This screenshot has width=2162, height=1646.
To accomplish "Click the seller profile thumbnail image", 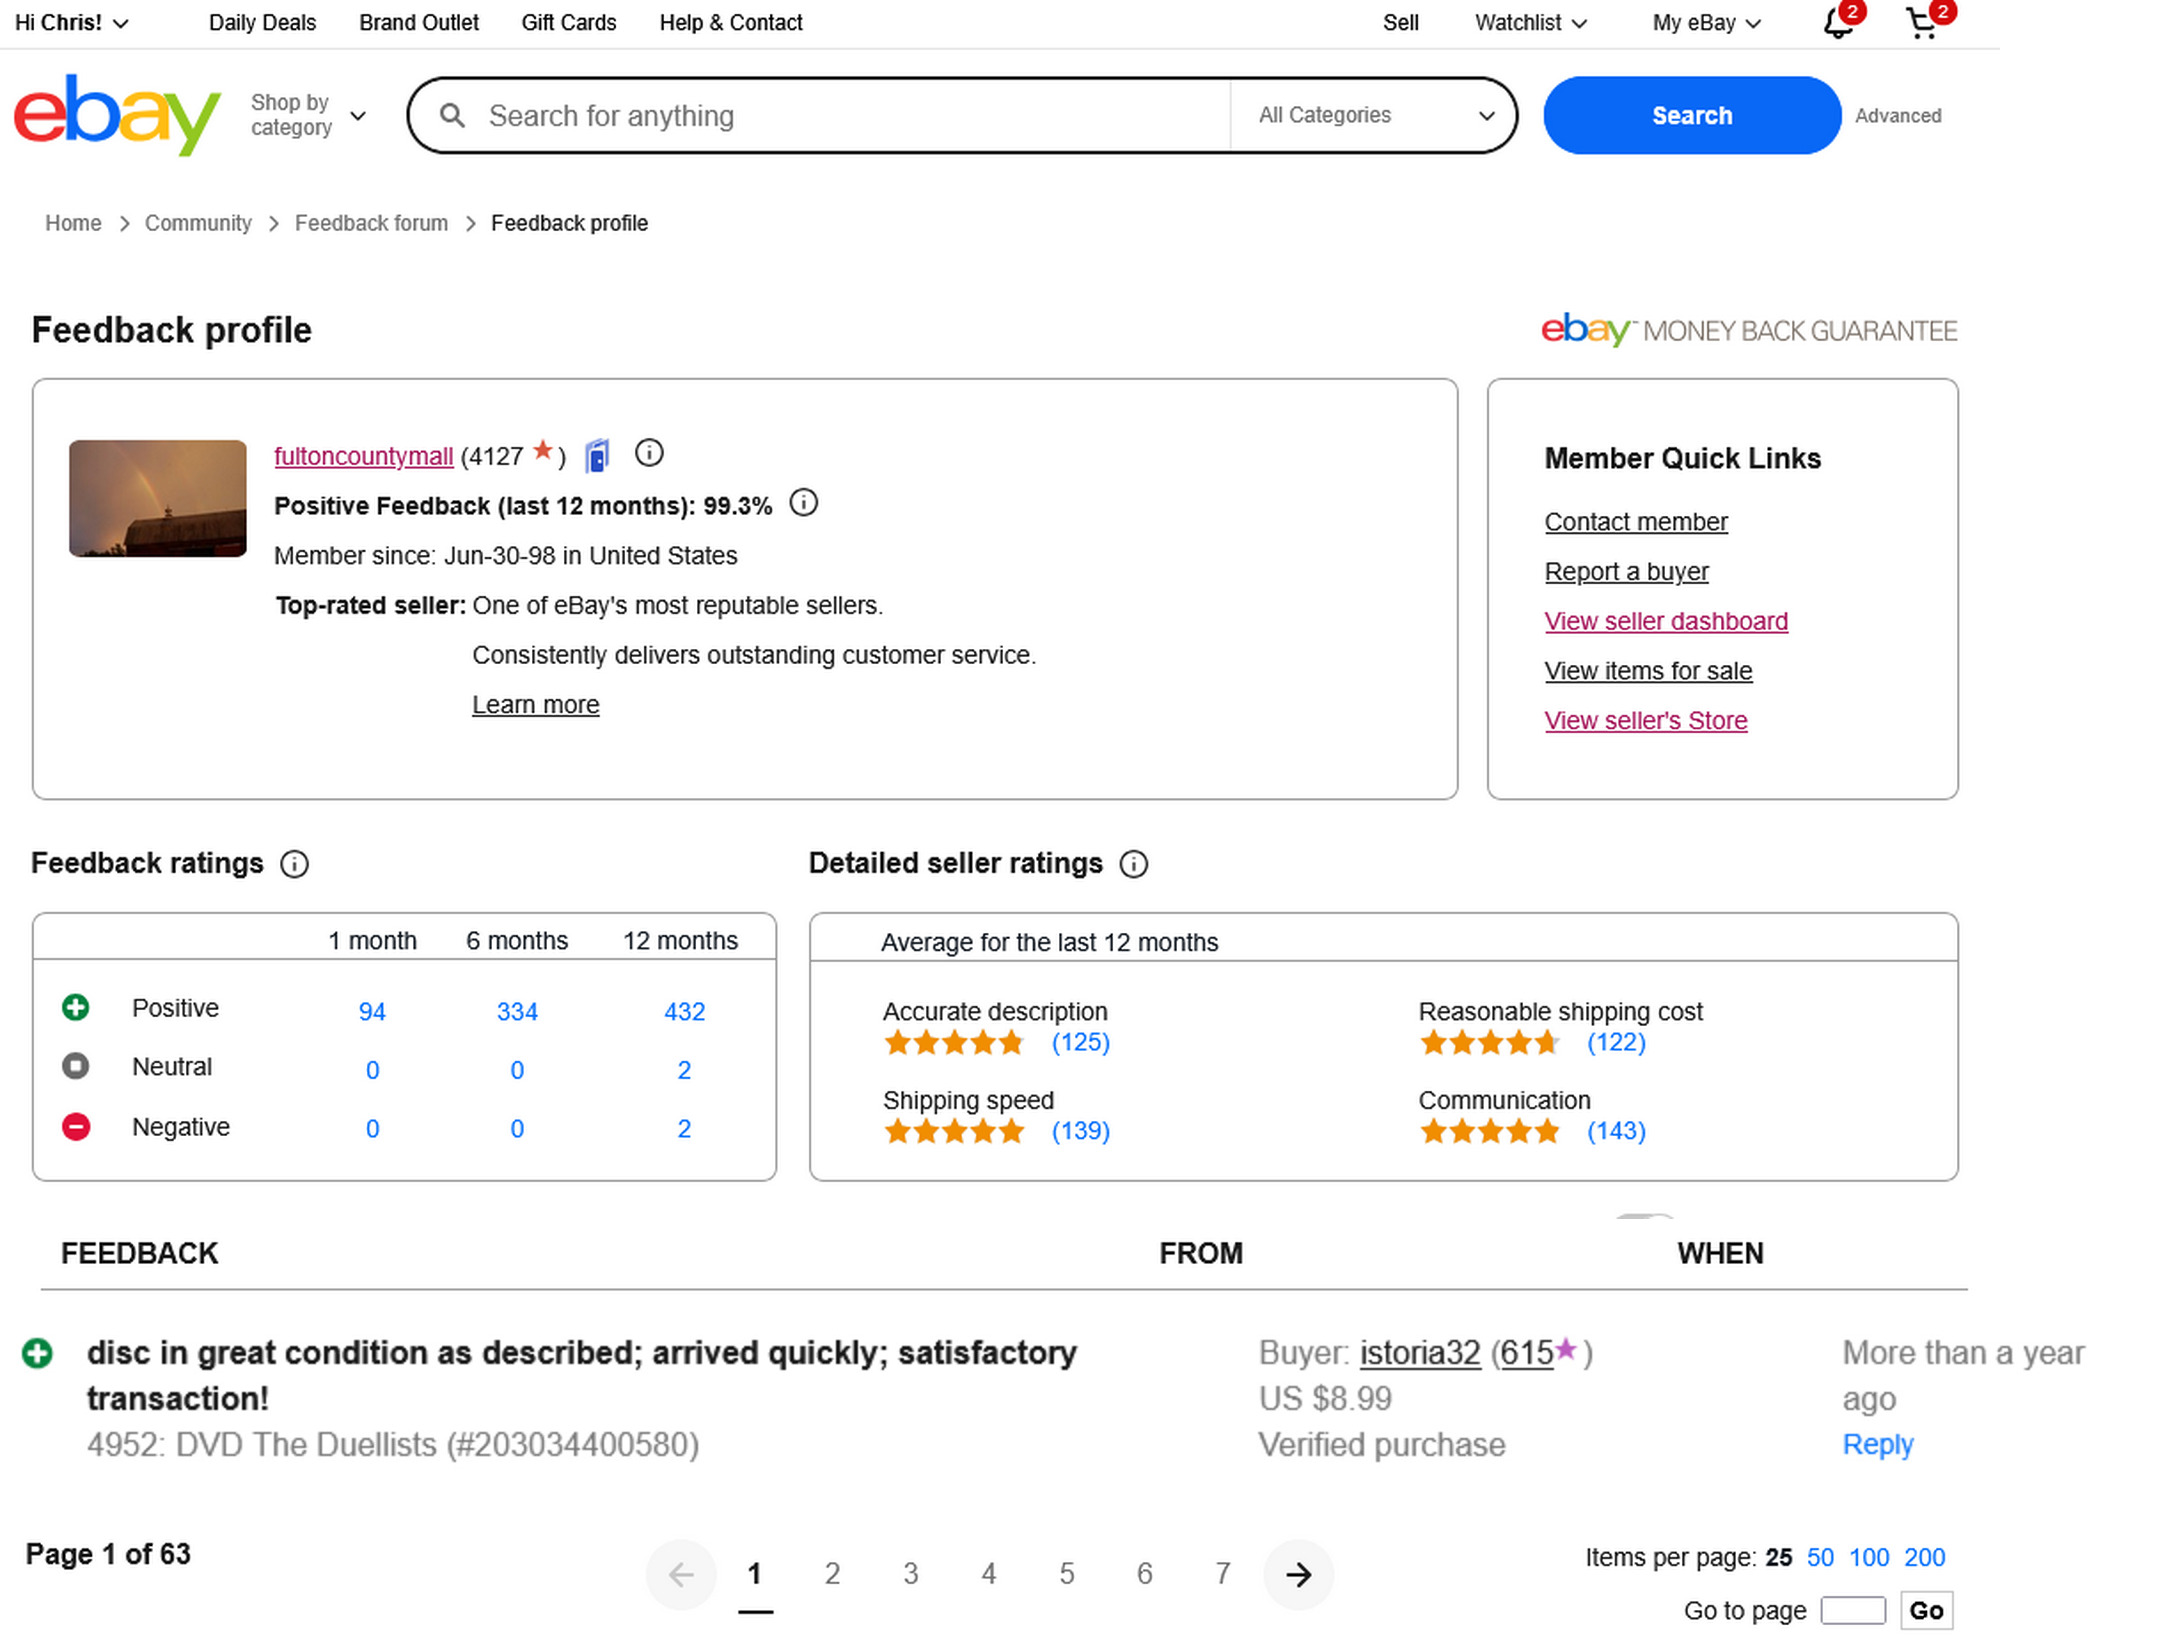I will (157, 498).
